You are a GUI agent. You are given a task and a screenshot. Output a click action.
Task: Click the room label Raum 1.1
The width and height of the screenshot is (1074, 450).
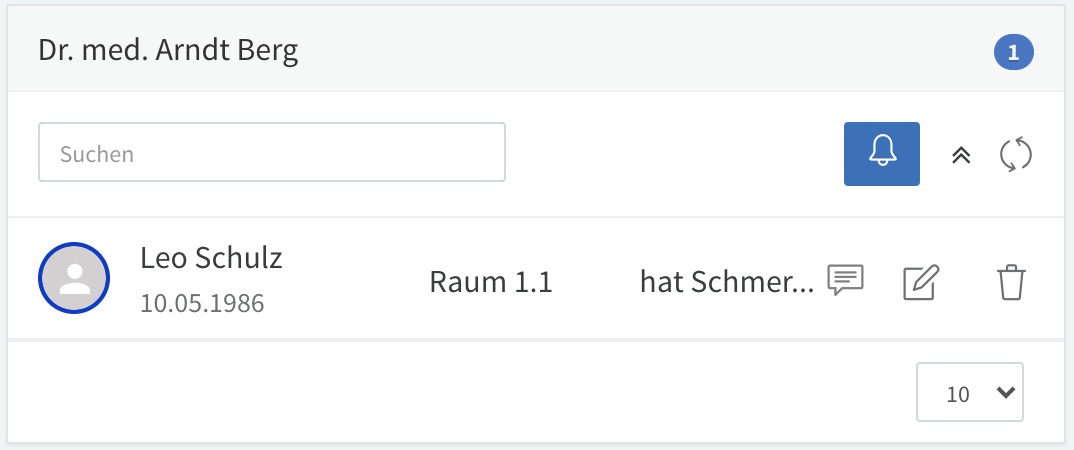click(490, 282)
